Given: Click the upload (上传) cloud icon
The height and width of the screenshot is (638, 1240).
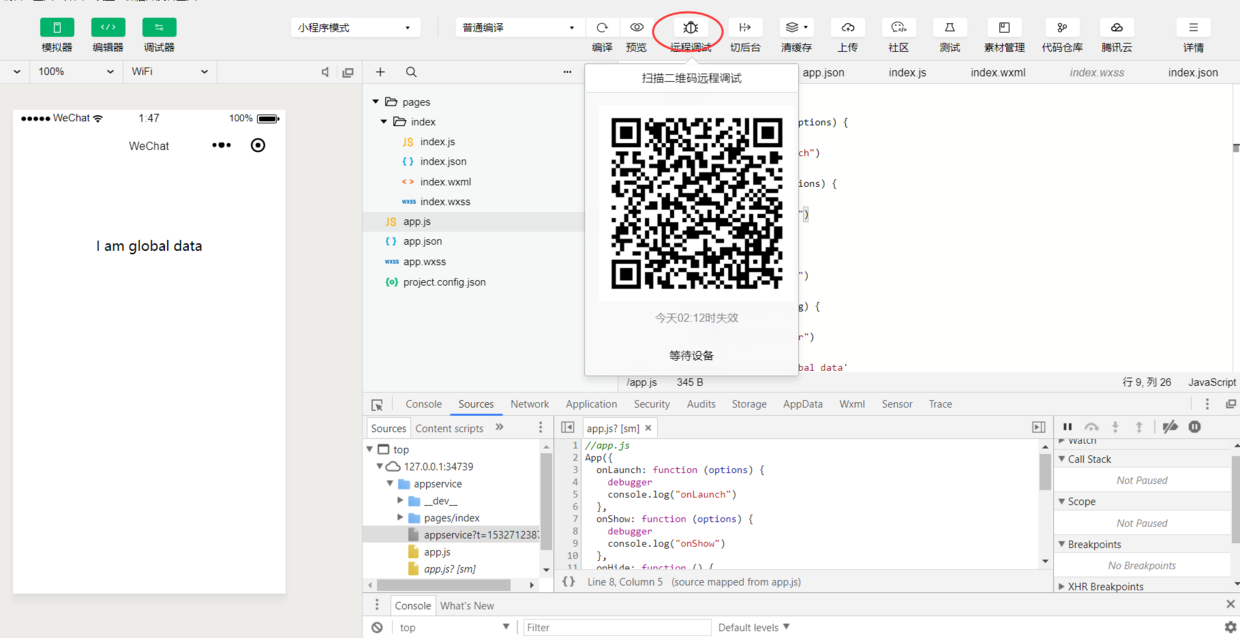Looking at the screenshot, I should click(847, 28).
